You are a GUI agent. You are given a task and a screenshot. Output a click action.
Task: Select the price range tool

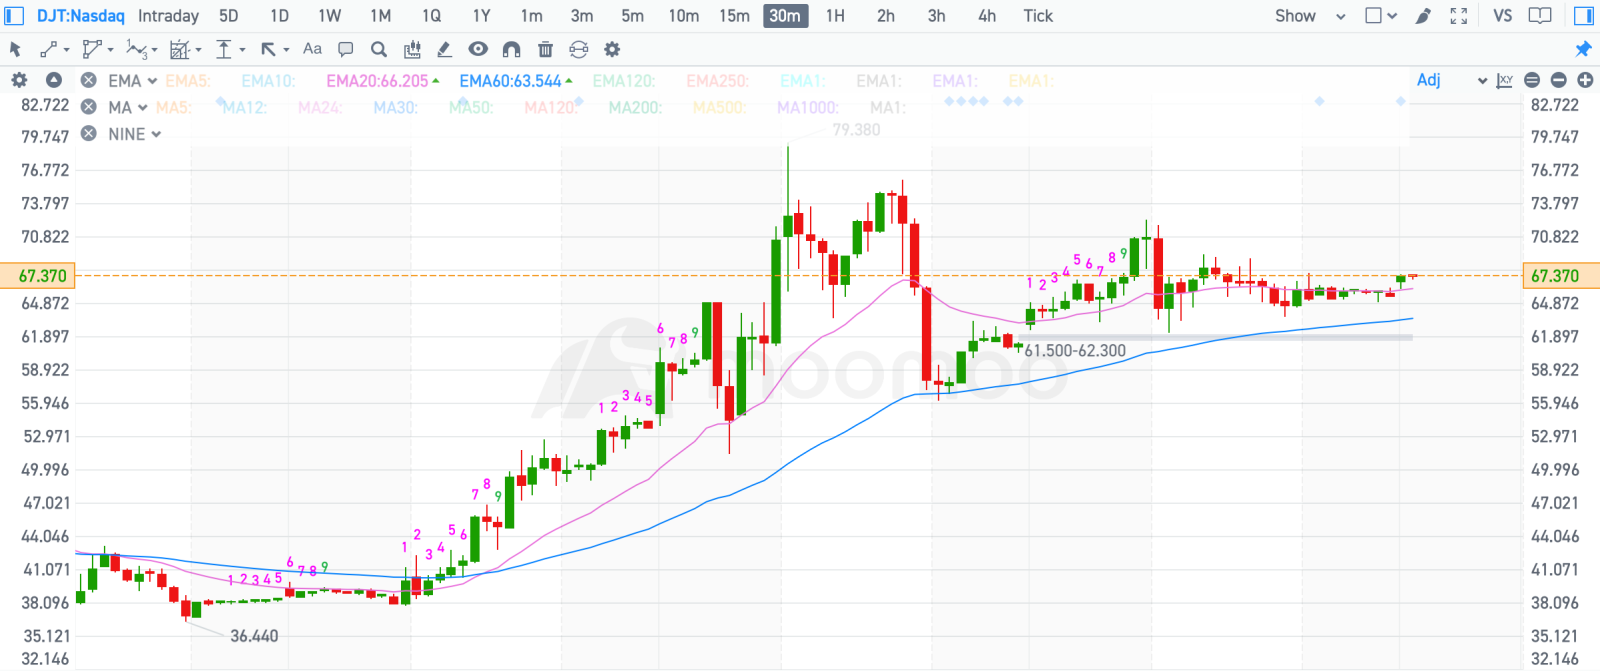pyautogui.click(x=224, y=49)
